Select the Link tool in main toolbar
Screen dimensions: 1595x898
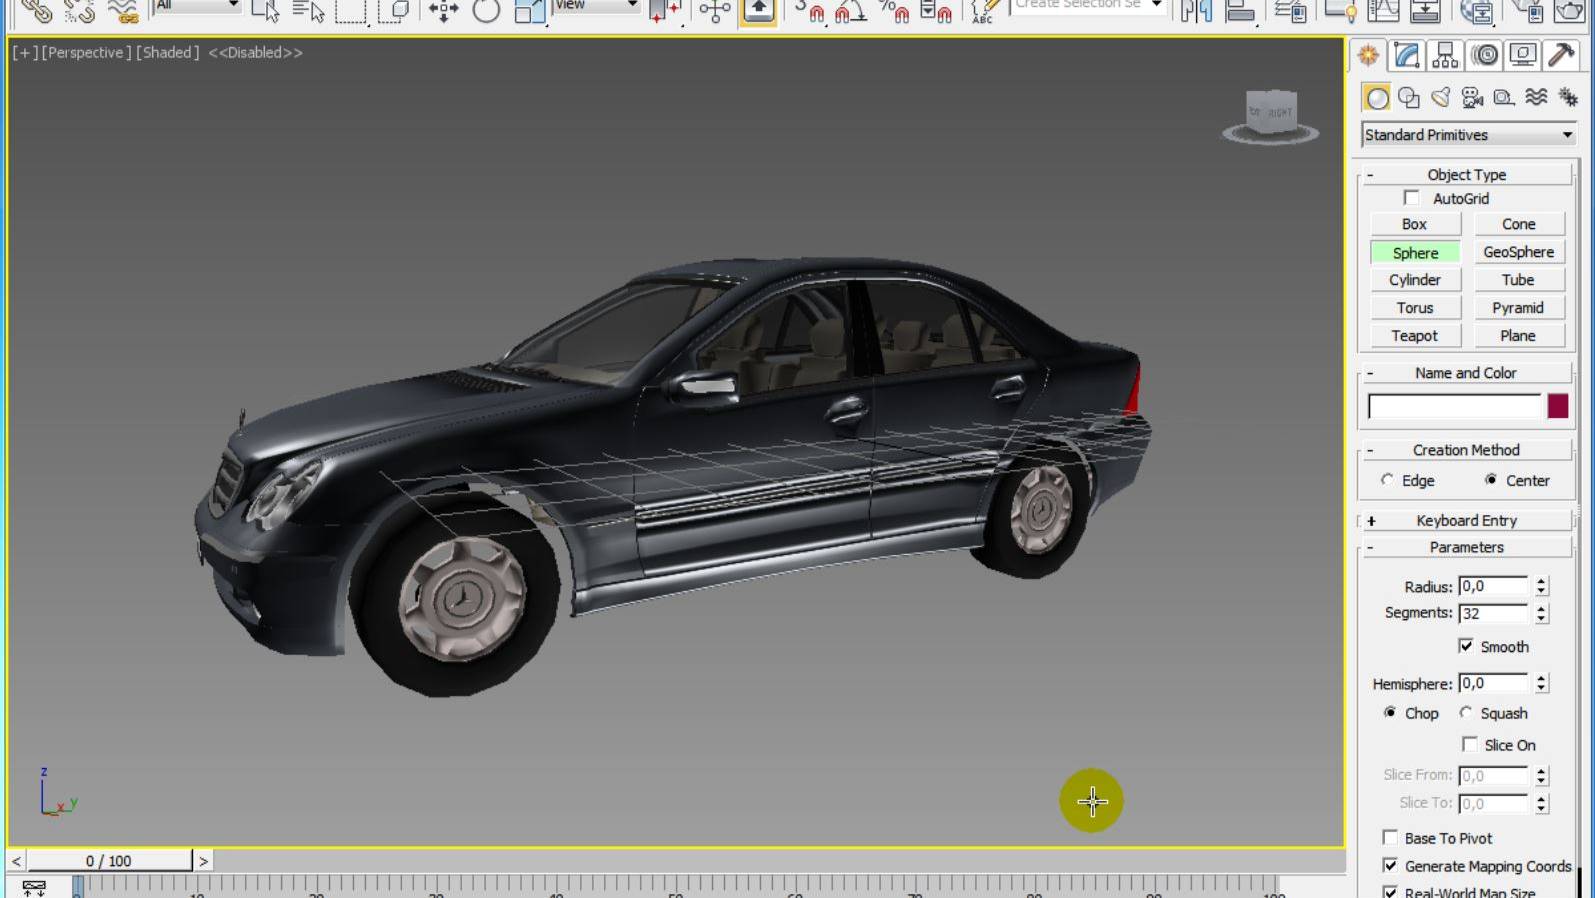point(36,10)
